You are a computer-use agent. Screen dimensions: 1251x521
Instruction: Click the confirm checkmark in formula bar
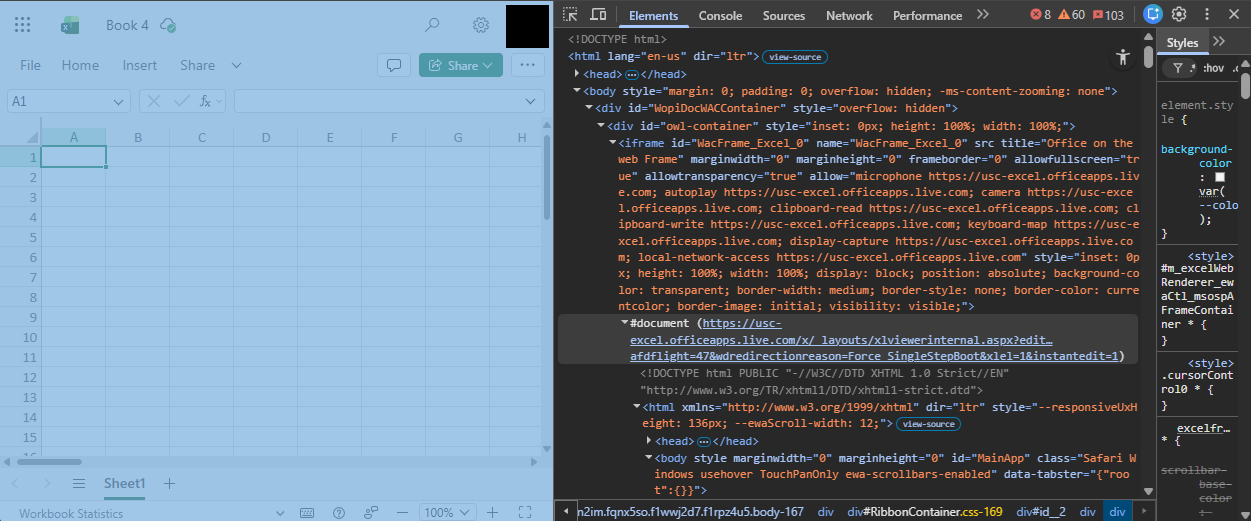(181, 101)
